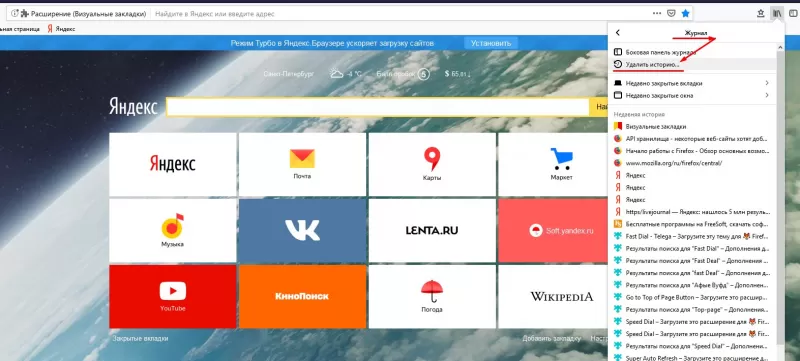Go back using the Журнал panel's arrow

[618, 33]
